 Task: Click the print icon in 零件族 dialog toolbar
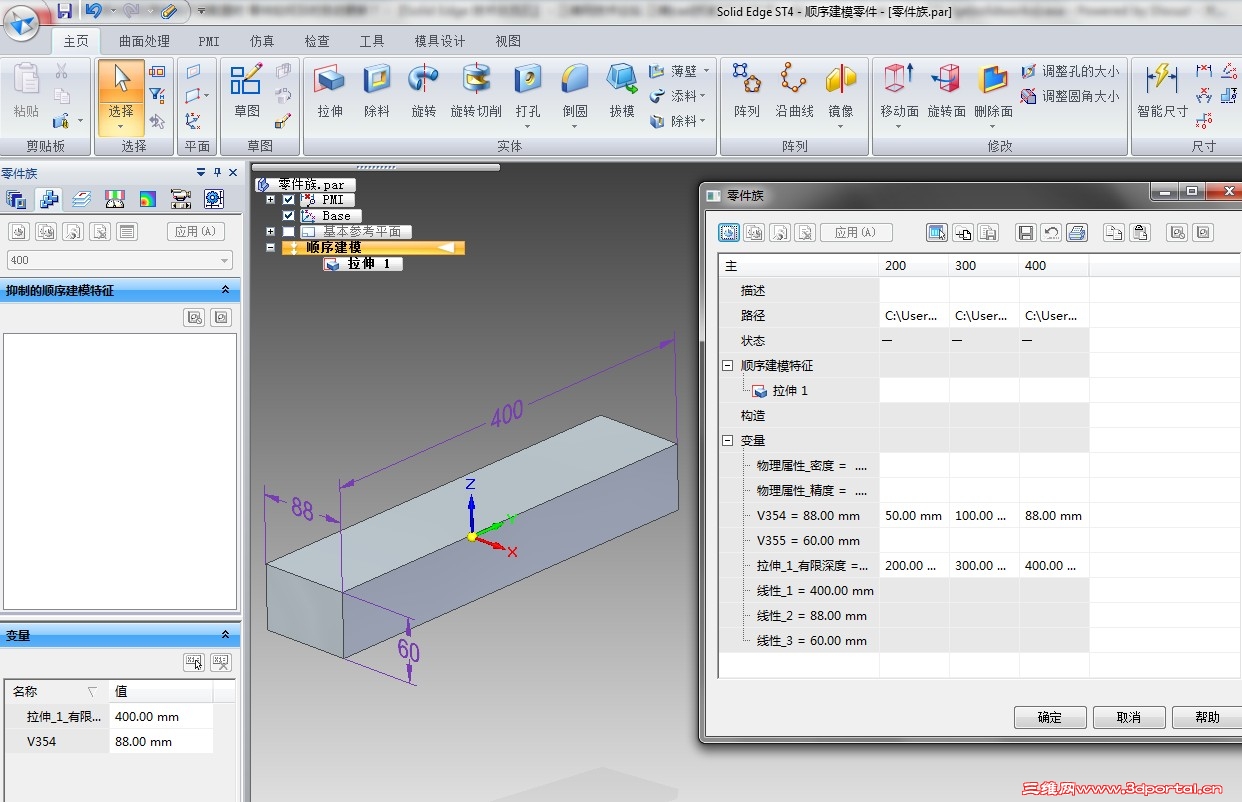tap(1077, 232)
